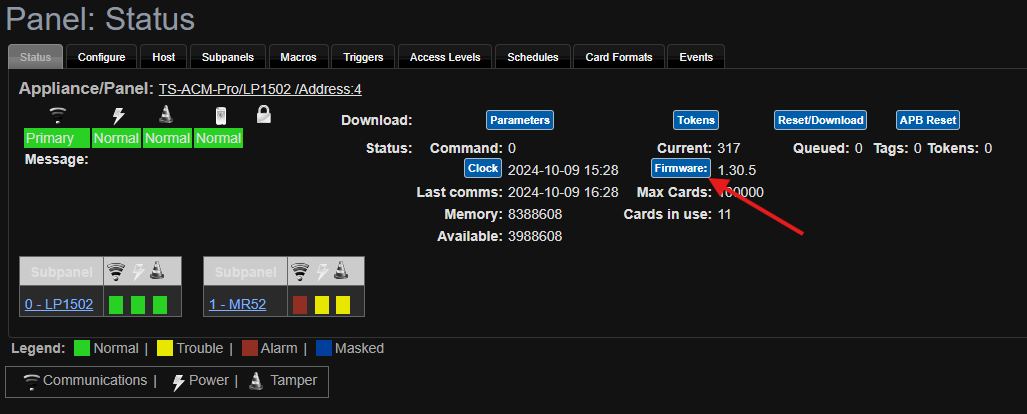Viewport: 1027px width, 414px height.
Task: Click Cards in use value 11
Action: click(x=724, y=214)
